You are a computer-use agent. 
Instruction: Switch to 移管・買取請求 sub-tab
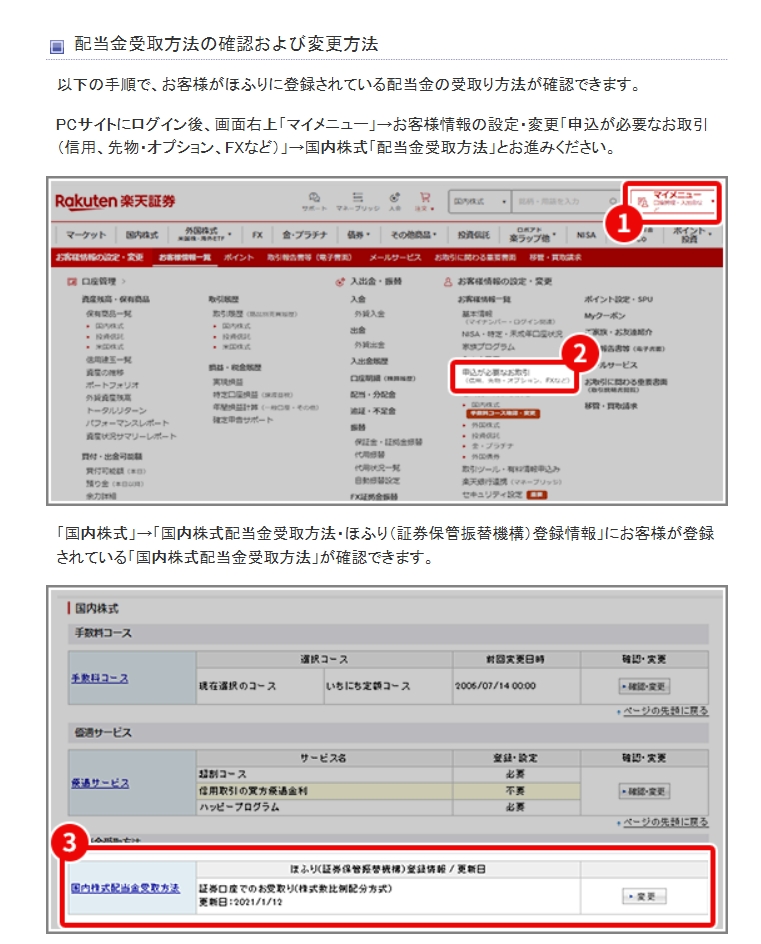555,258
